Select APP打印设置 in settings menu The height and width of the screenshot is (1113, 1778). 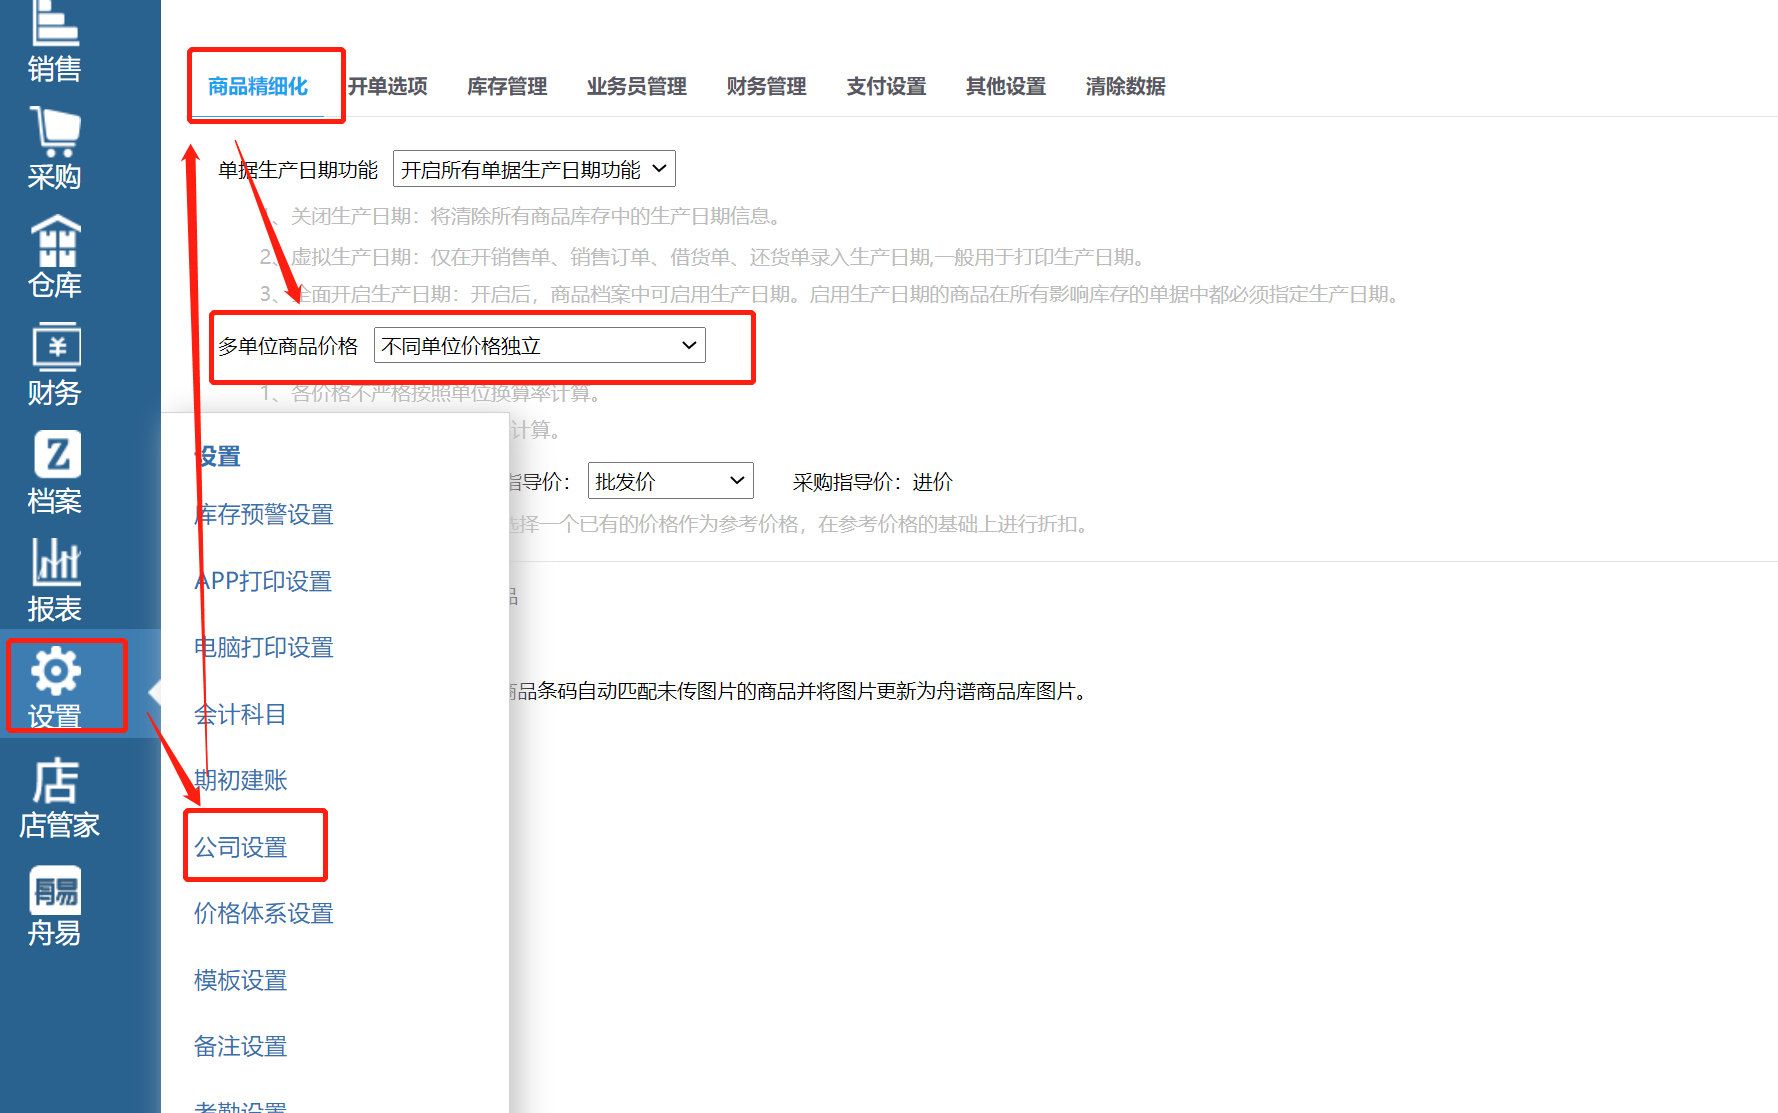coord(263,581)
